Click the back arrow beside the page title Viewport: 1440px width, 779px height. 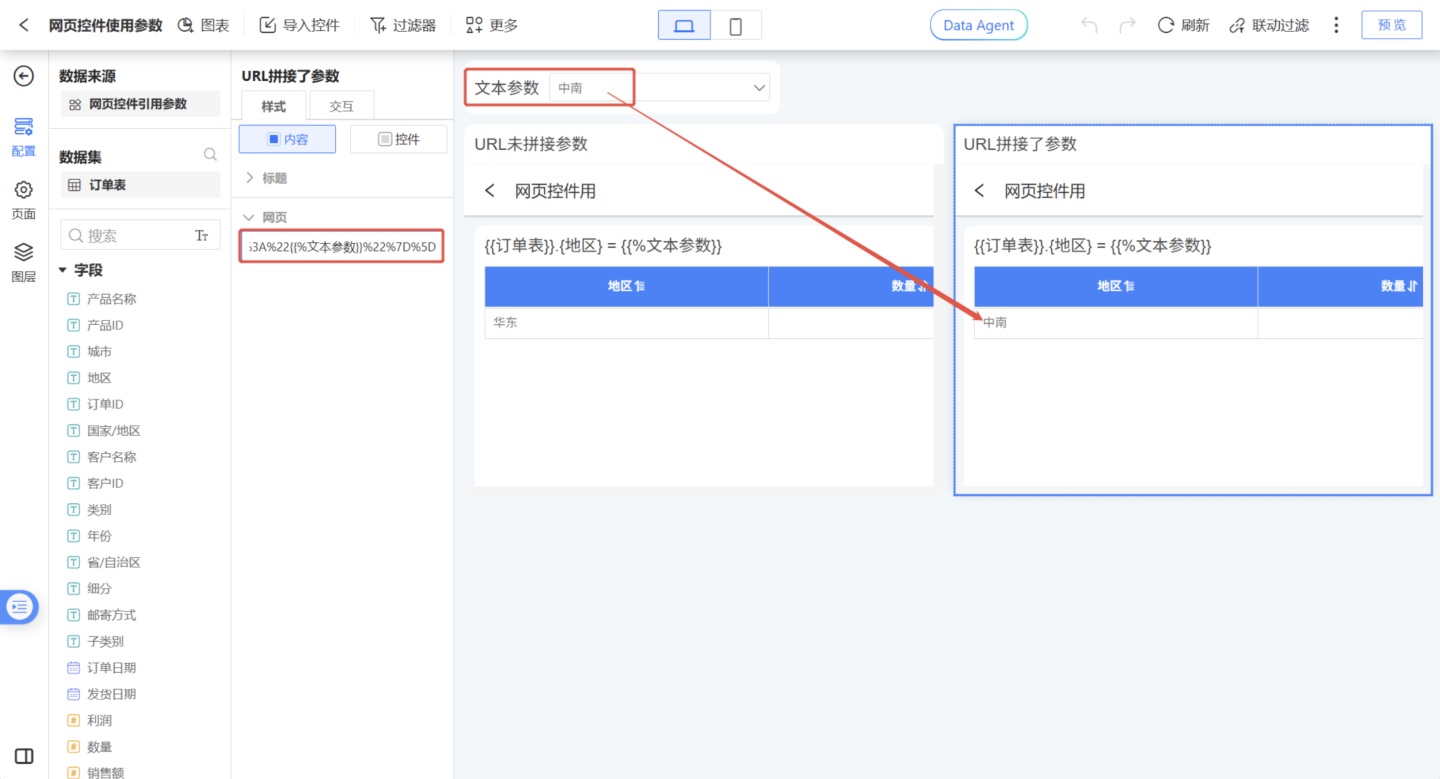[24, 25]
